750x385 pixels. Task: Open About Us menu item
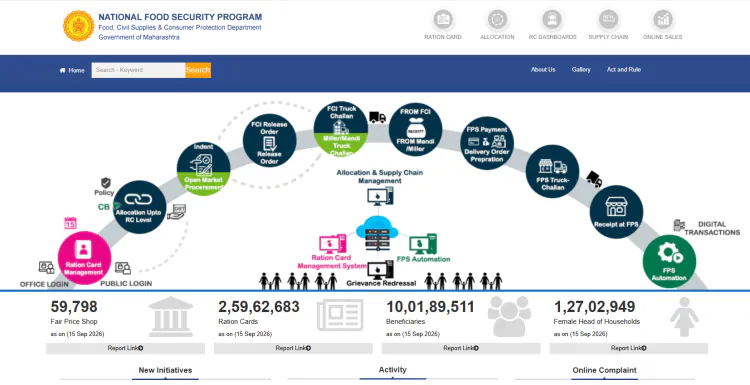[x=543, y=70]
